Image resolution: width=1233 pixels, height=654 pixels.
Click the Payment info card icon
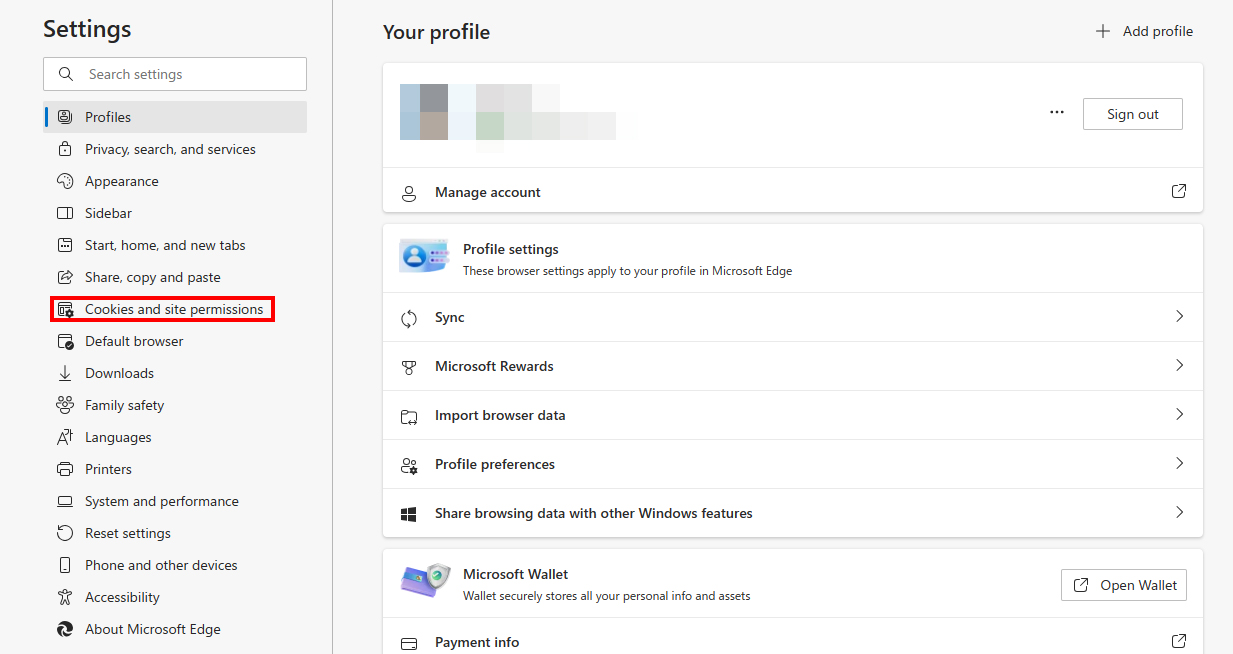point(409,643)
